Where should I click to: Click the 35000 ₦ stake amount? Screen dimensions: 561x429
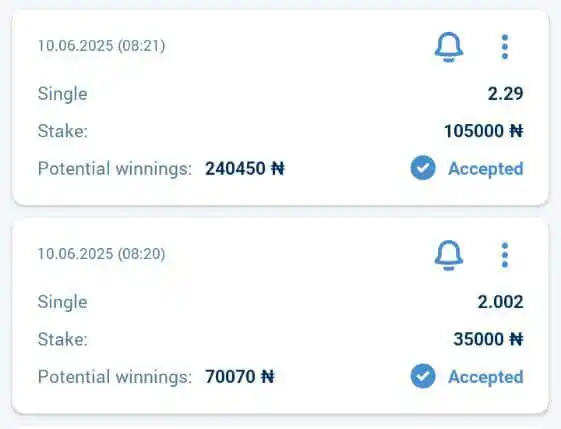pyautogui.click(x=488, y=339)
